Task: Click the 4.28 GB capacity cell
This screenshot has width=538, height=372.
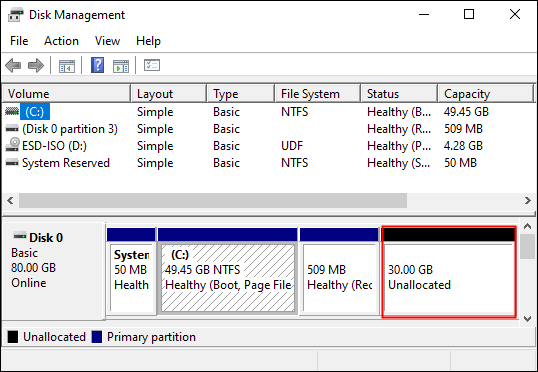Action: tap(463, 146)
